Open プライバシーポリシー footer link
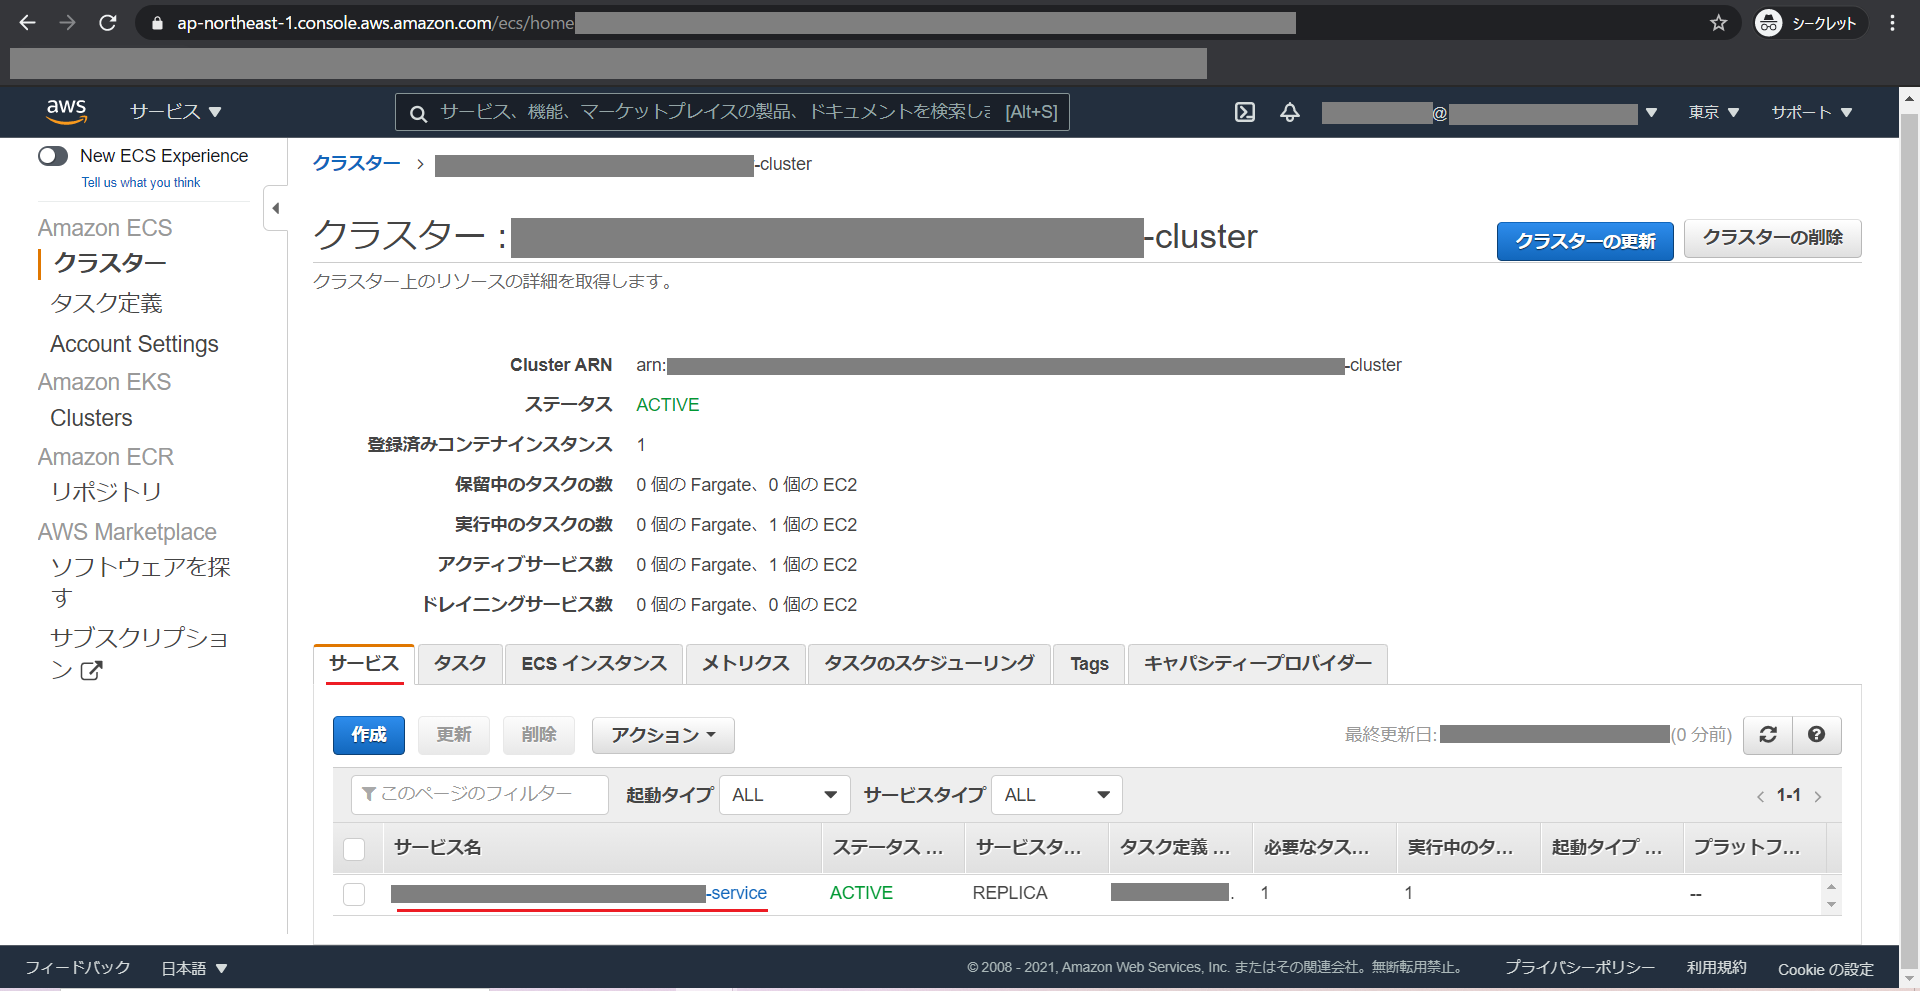 pyautogui.click(x=1580, y=968)
